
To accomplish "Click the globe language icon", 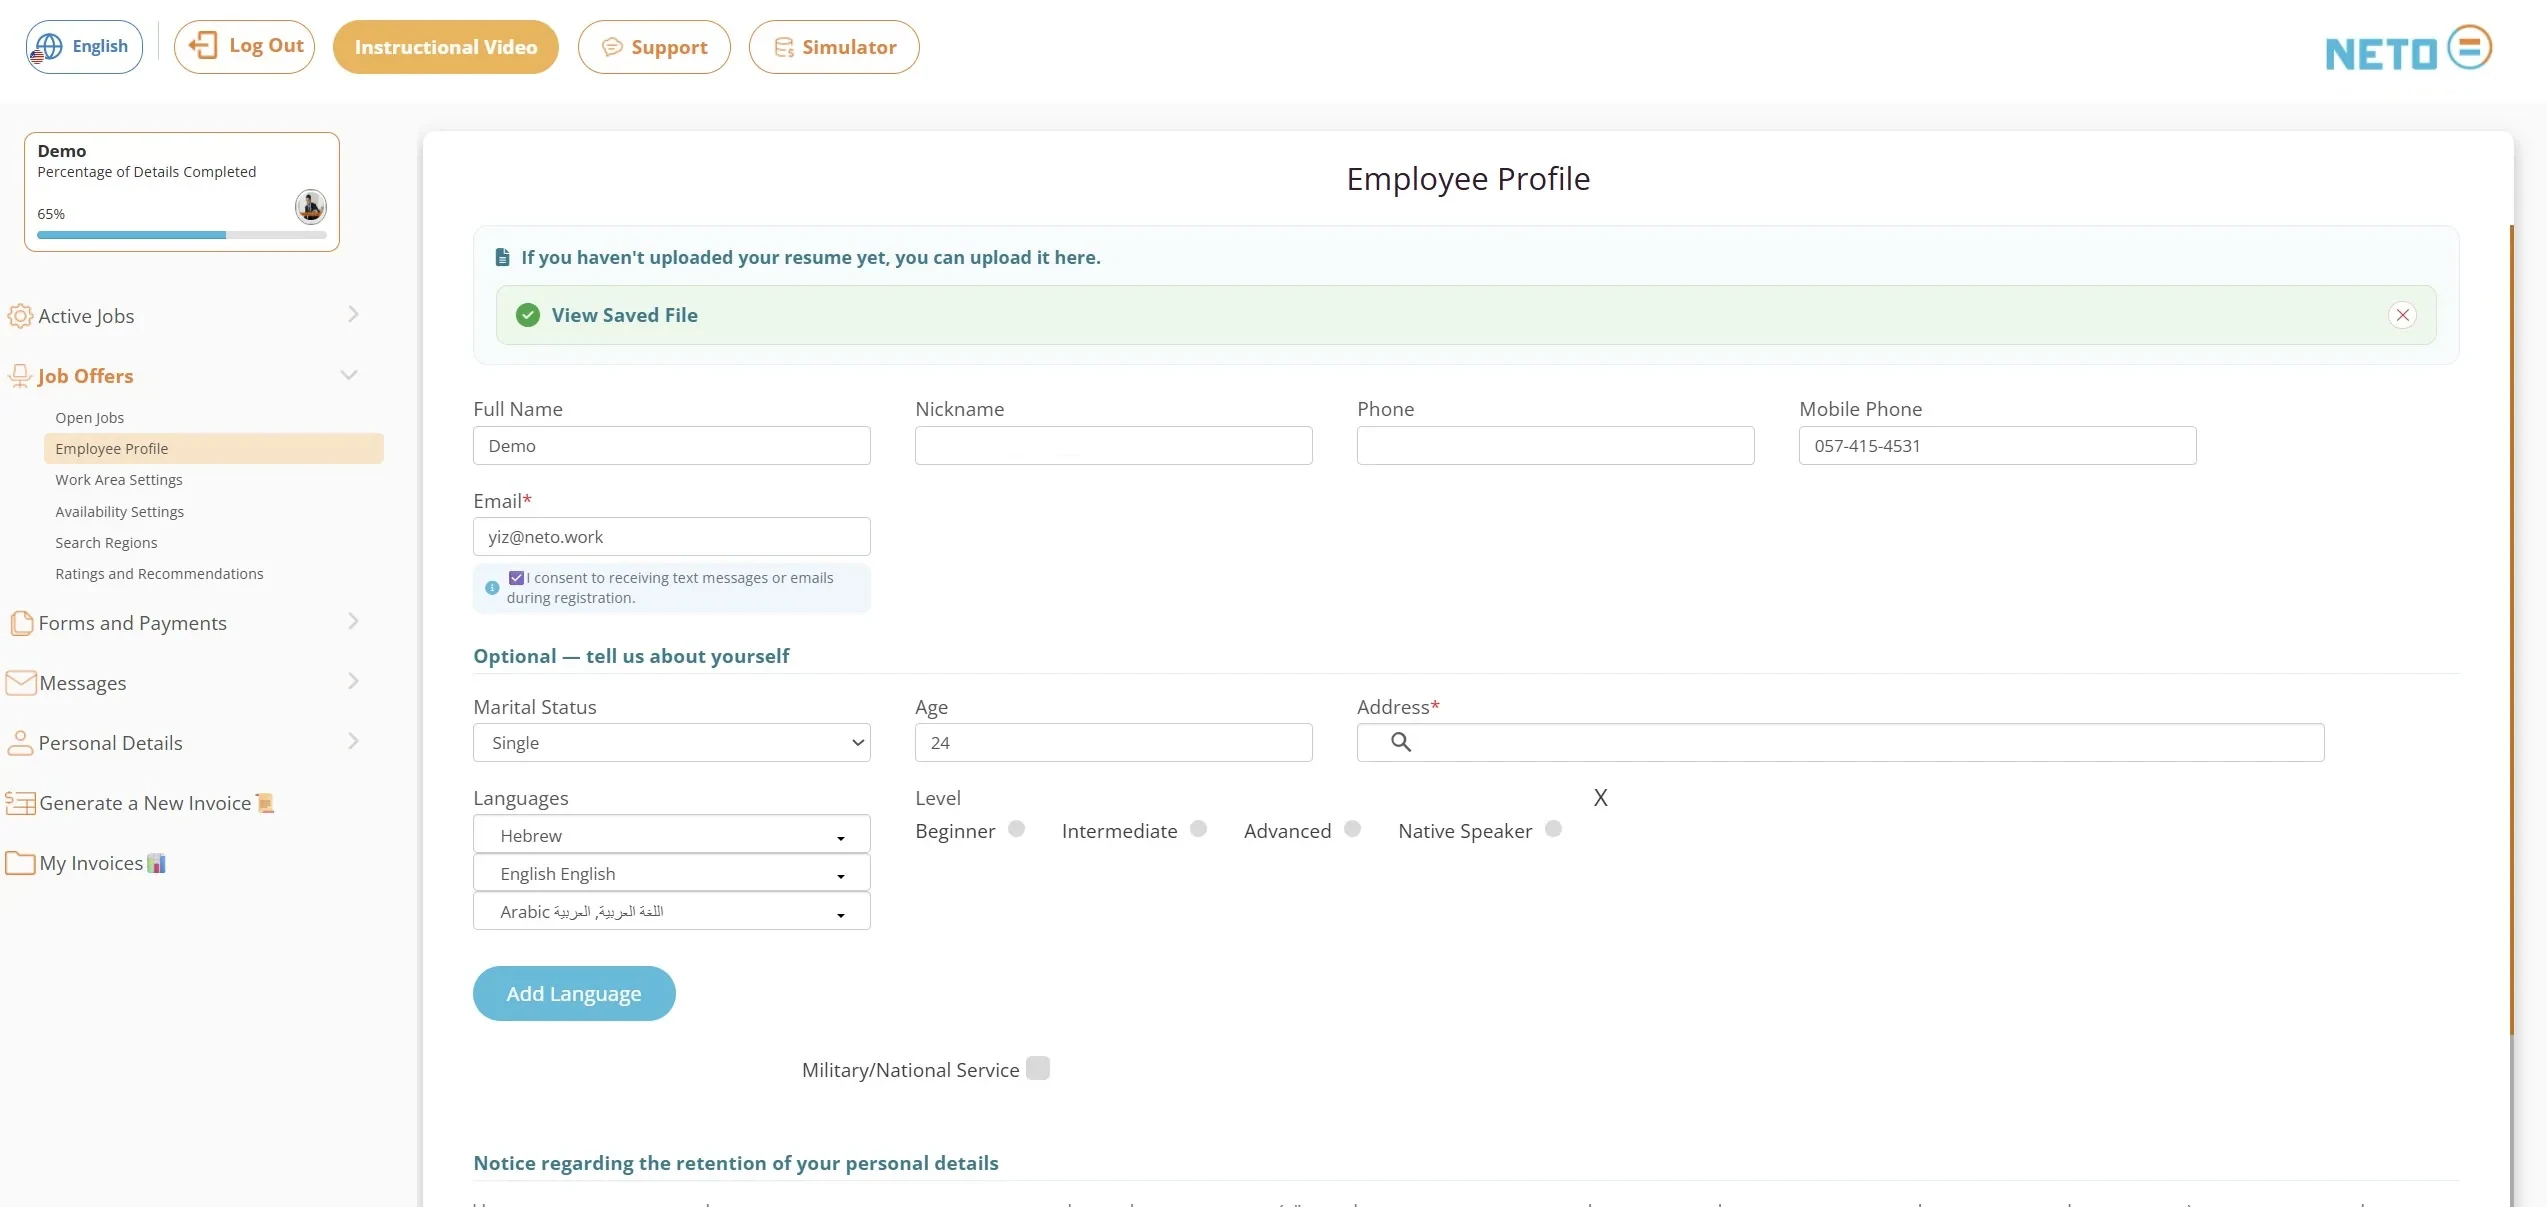I will [x=47, y=47].
